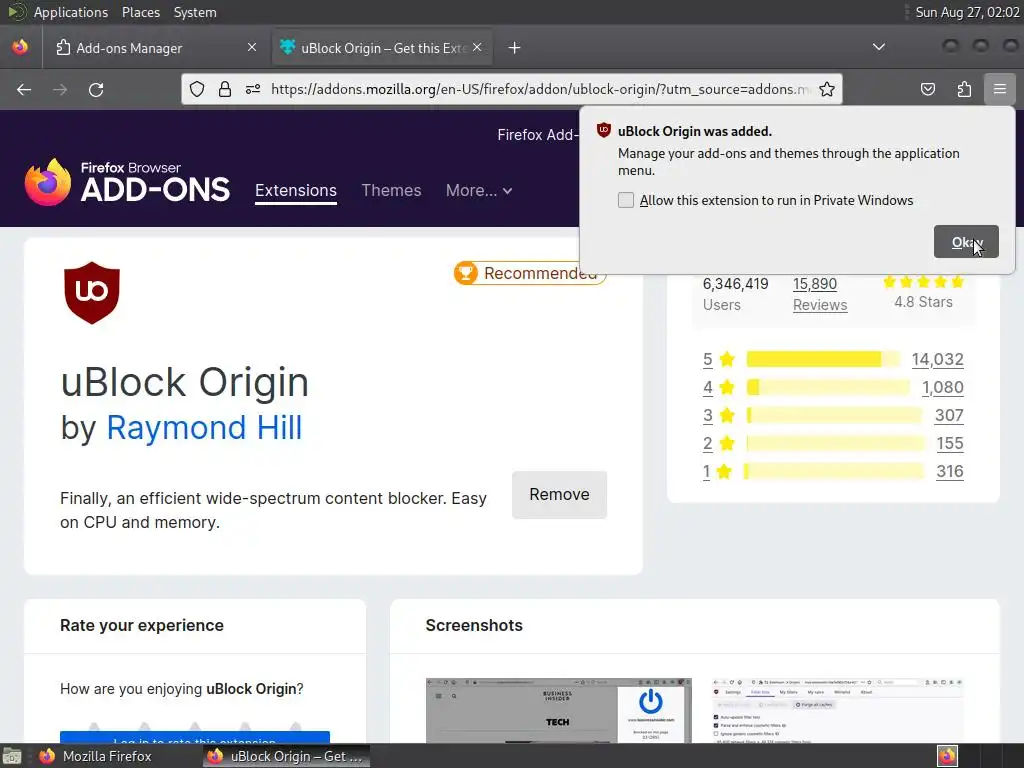Image resolution: width=1024 pixels, height=768 pixels.
Task: Click the Firefox Browser ADD-ONS logo
Action: point(127,182)
